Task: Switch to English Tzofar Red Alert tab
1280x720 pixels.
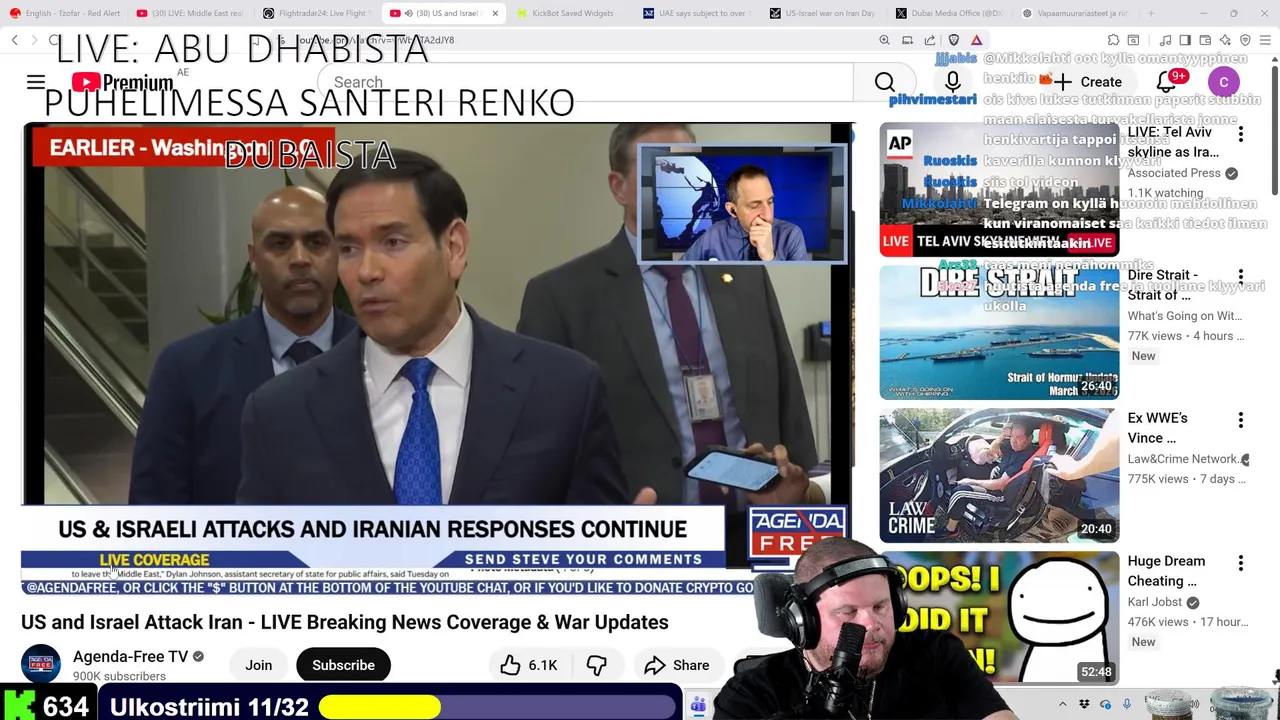Action: [x=65, y=13]
